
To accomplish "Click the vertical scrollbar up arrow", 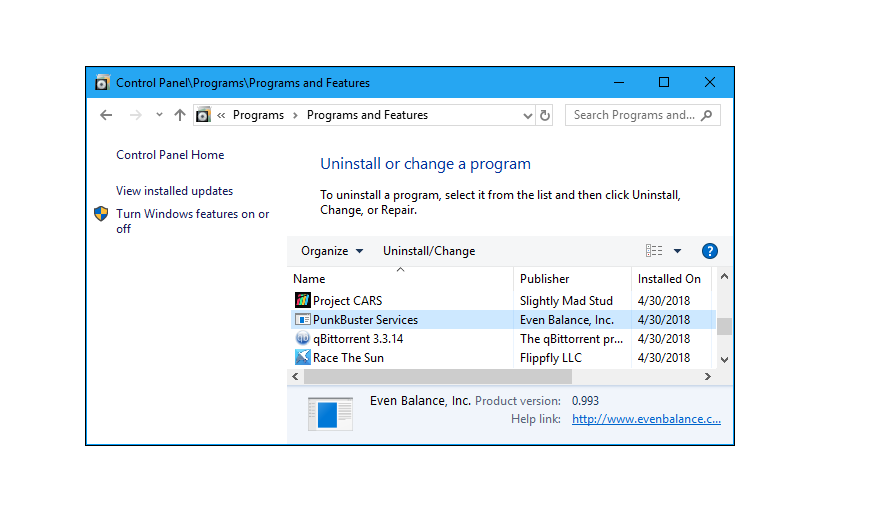I will [x=724, y=276].
